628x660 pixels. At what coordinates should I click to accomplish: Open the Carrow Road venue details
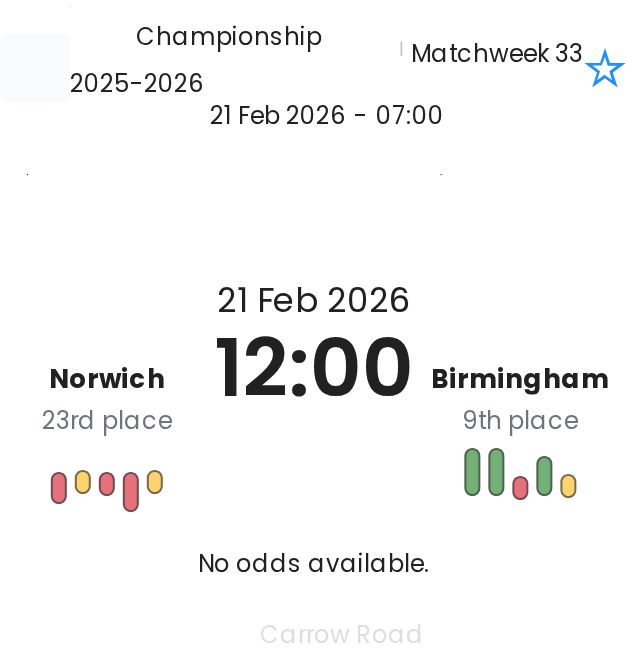click(340, 635)
